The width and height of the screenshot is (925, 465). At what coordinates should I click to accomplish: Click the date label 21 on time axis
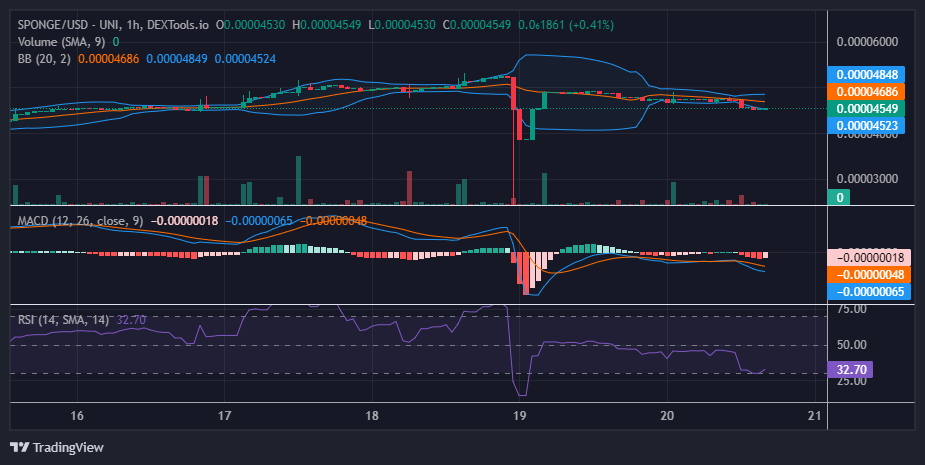coord(815,415)
